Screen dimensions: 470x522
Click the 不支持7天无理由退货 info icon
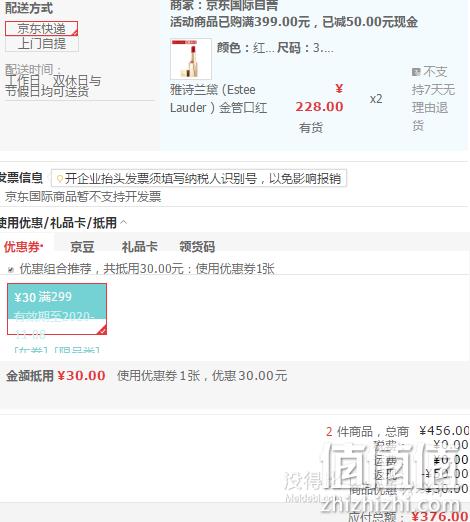[x=416, y=72]
